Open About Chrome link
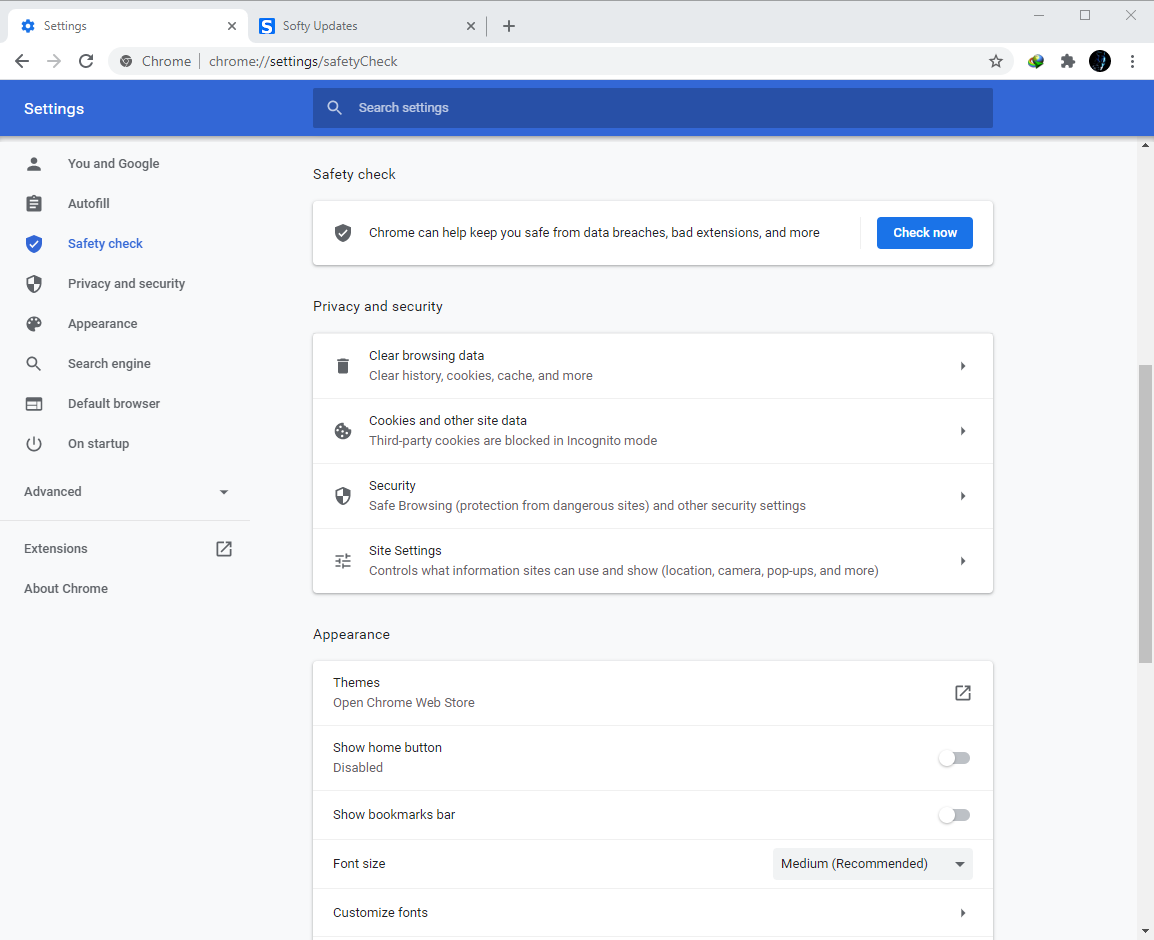Image resolution: width=1154 pixels, height=940 pixels. [66, 589]
